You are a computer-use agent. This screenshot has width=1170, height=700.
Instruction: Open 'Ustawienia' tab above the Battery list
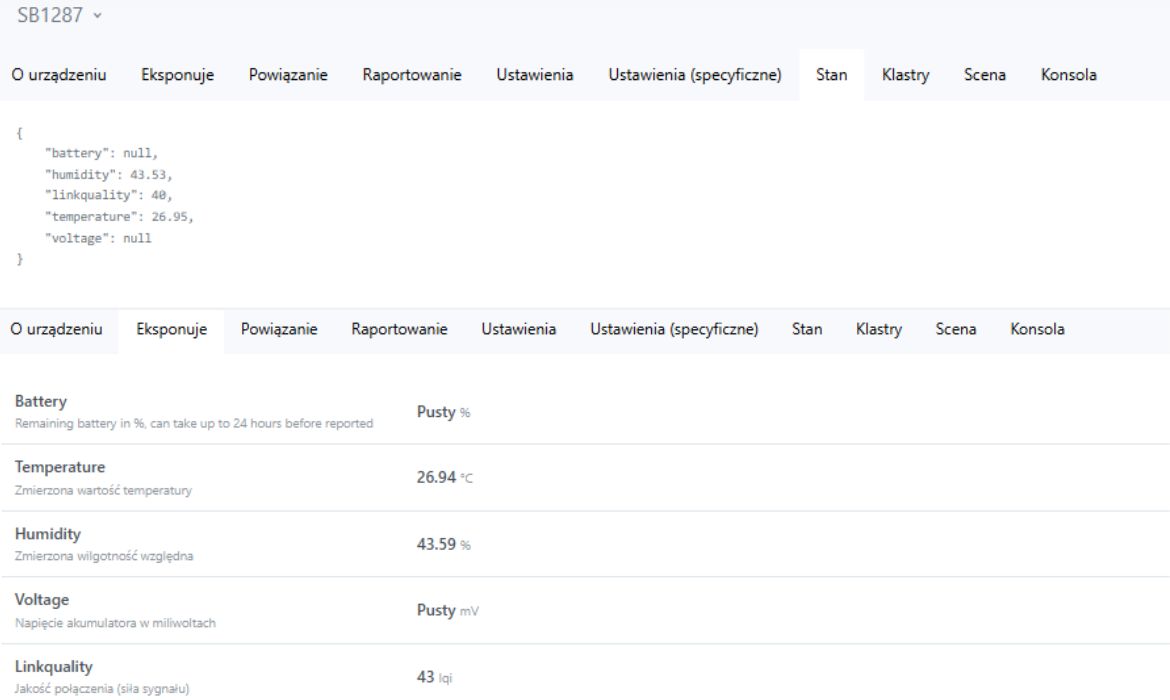pos(519,329)
